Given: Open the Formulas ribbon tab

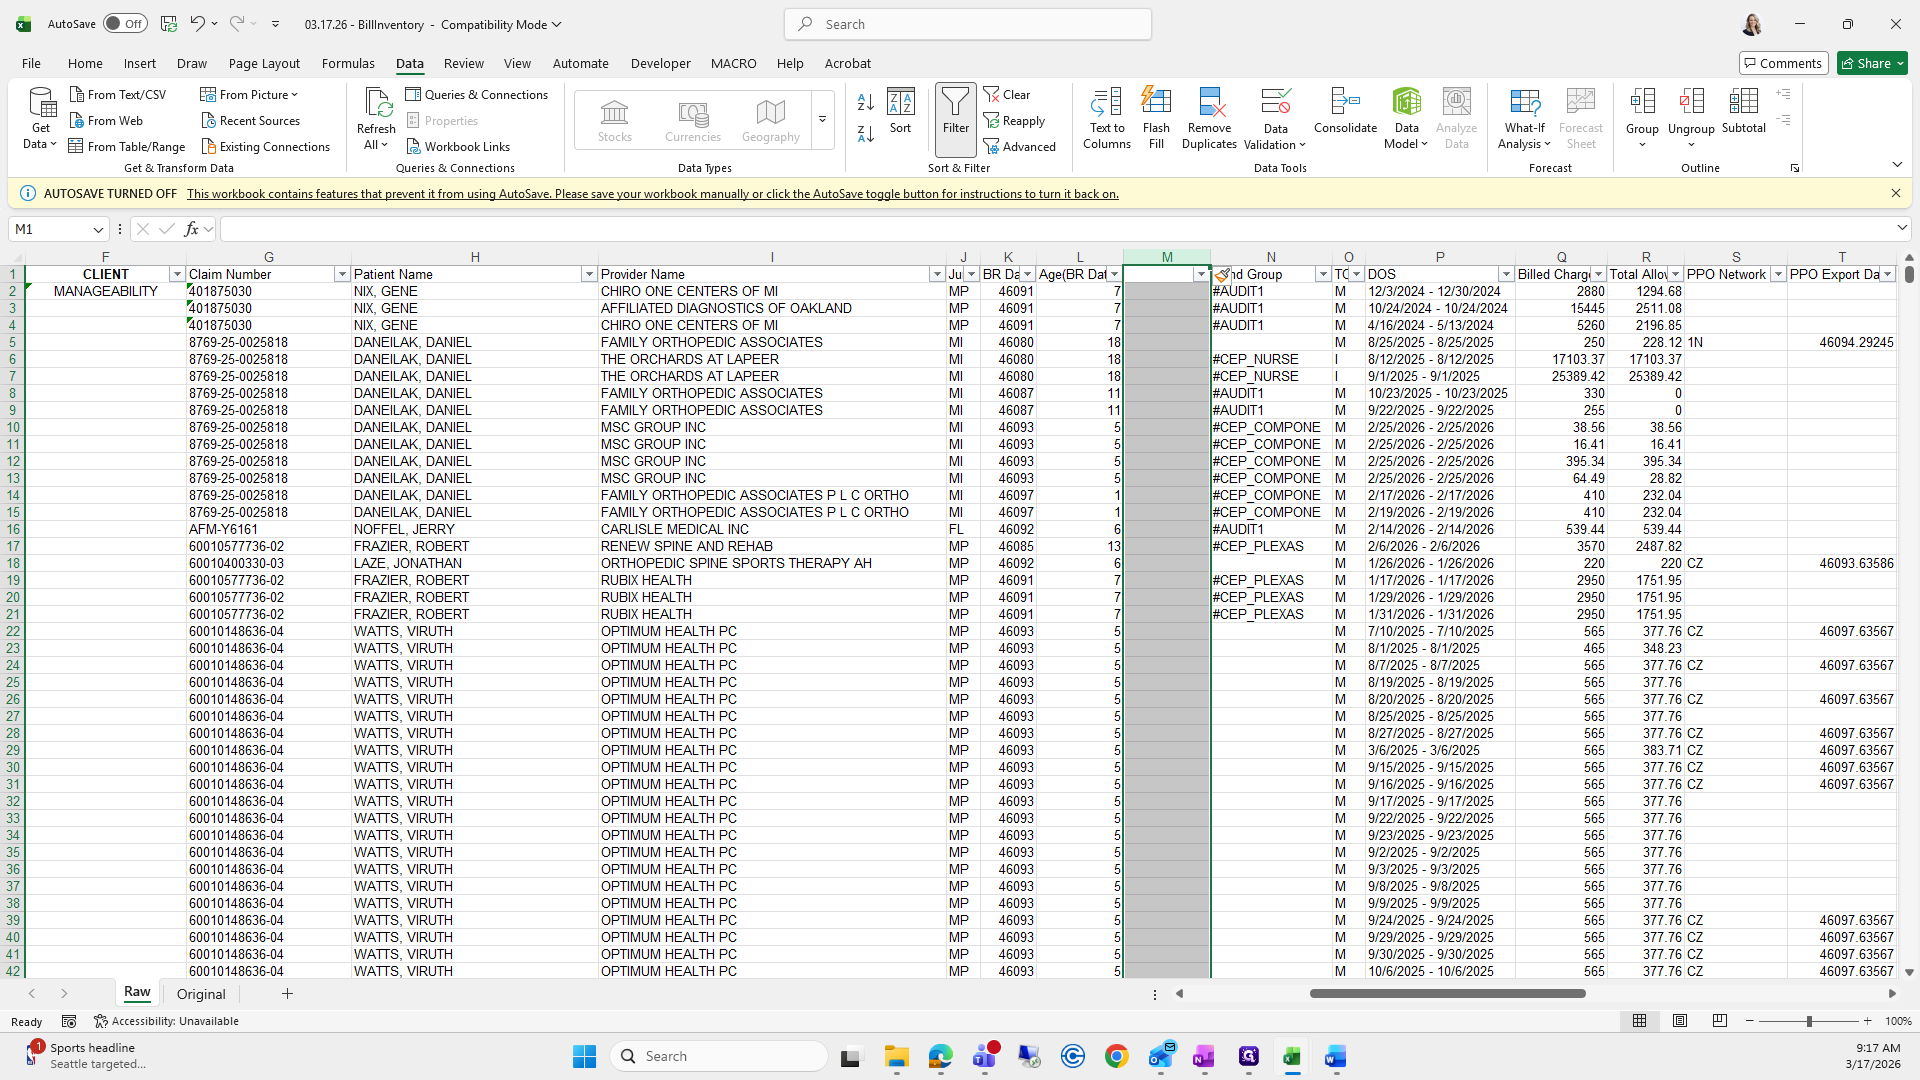Looking at the screenshot, I should click(x=348, y=63).
